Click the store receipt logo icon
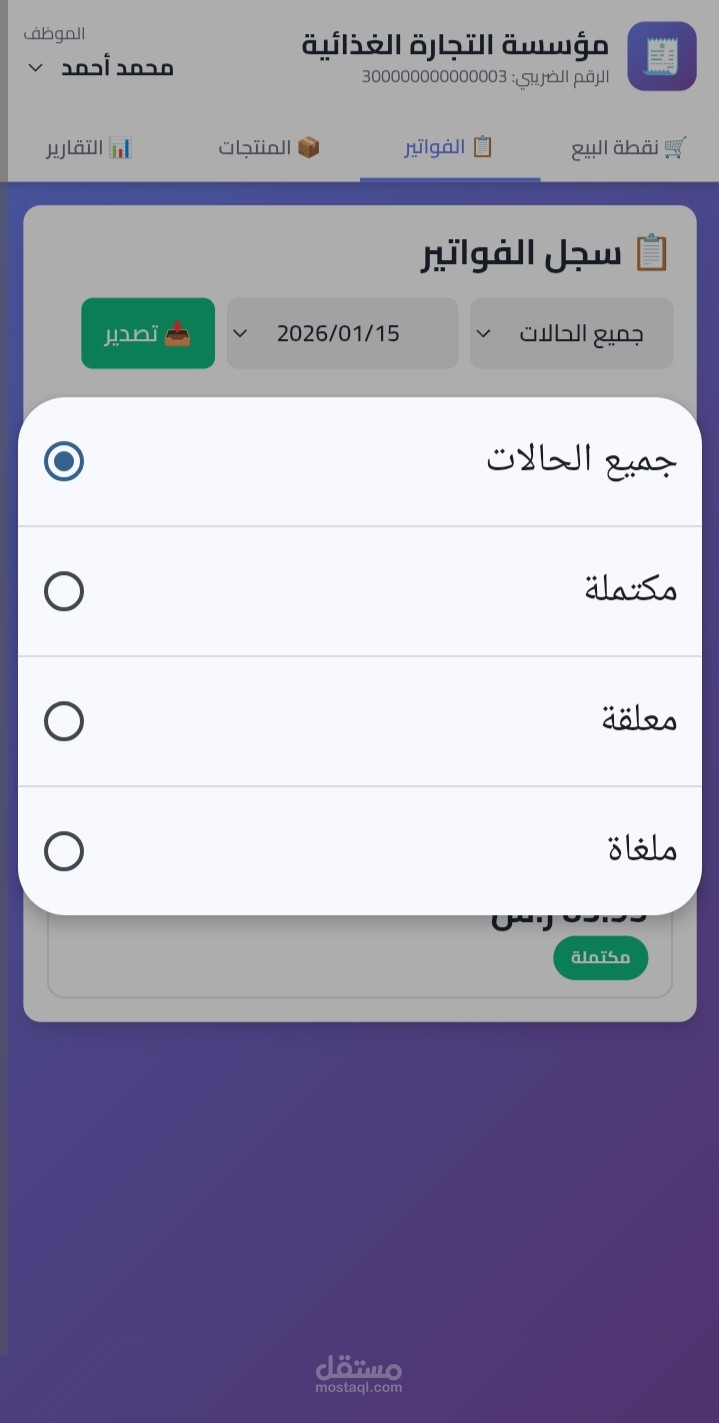This screenshot has height=1423, width=719. 661,56
